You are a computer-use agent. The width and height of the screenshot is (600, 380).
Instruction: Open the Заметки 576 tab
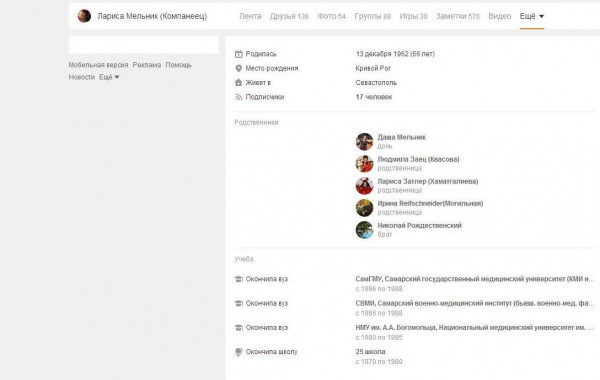click(x=457, y=16)
